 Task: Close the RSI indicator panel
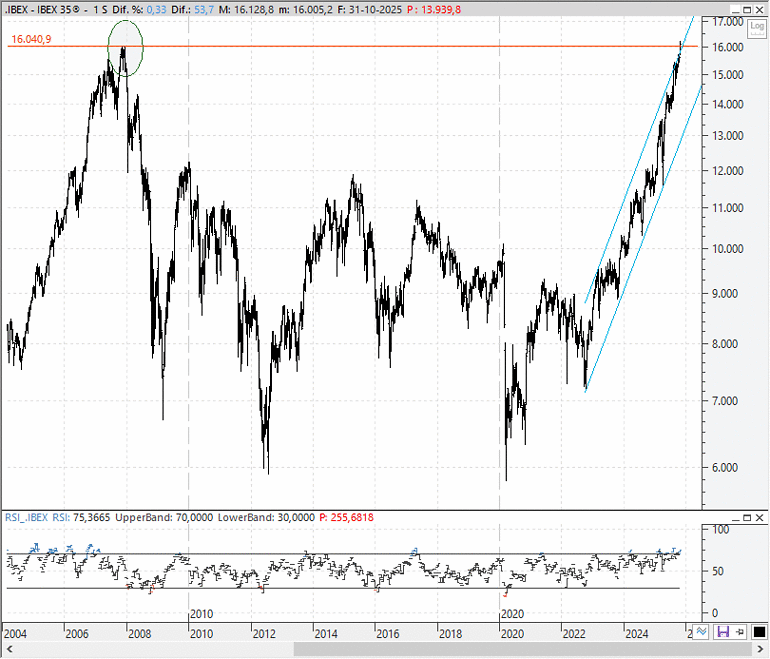759,518
